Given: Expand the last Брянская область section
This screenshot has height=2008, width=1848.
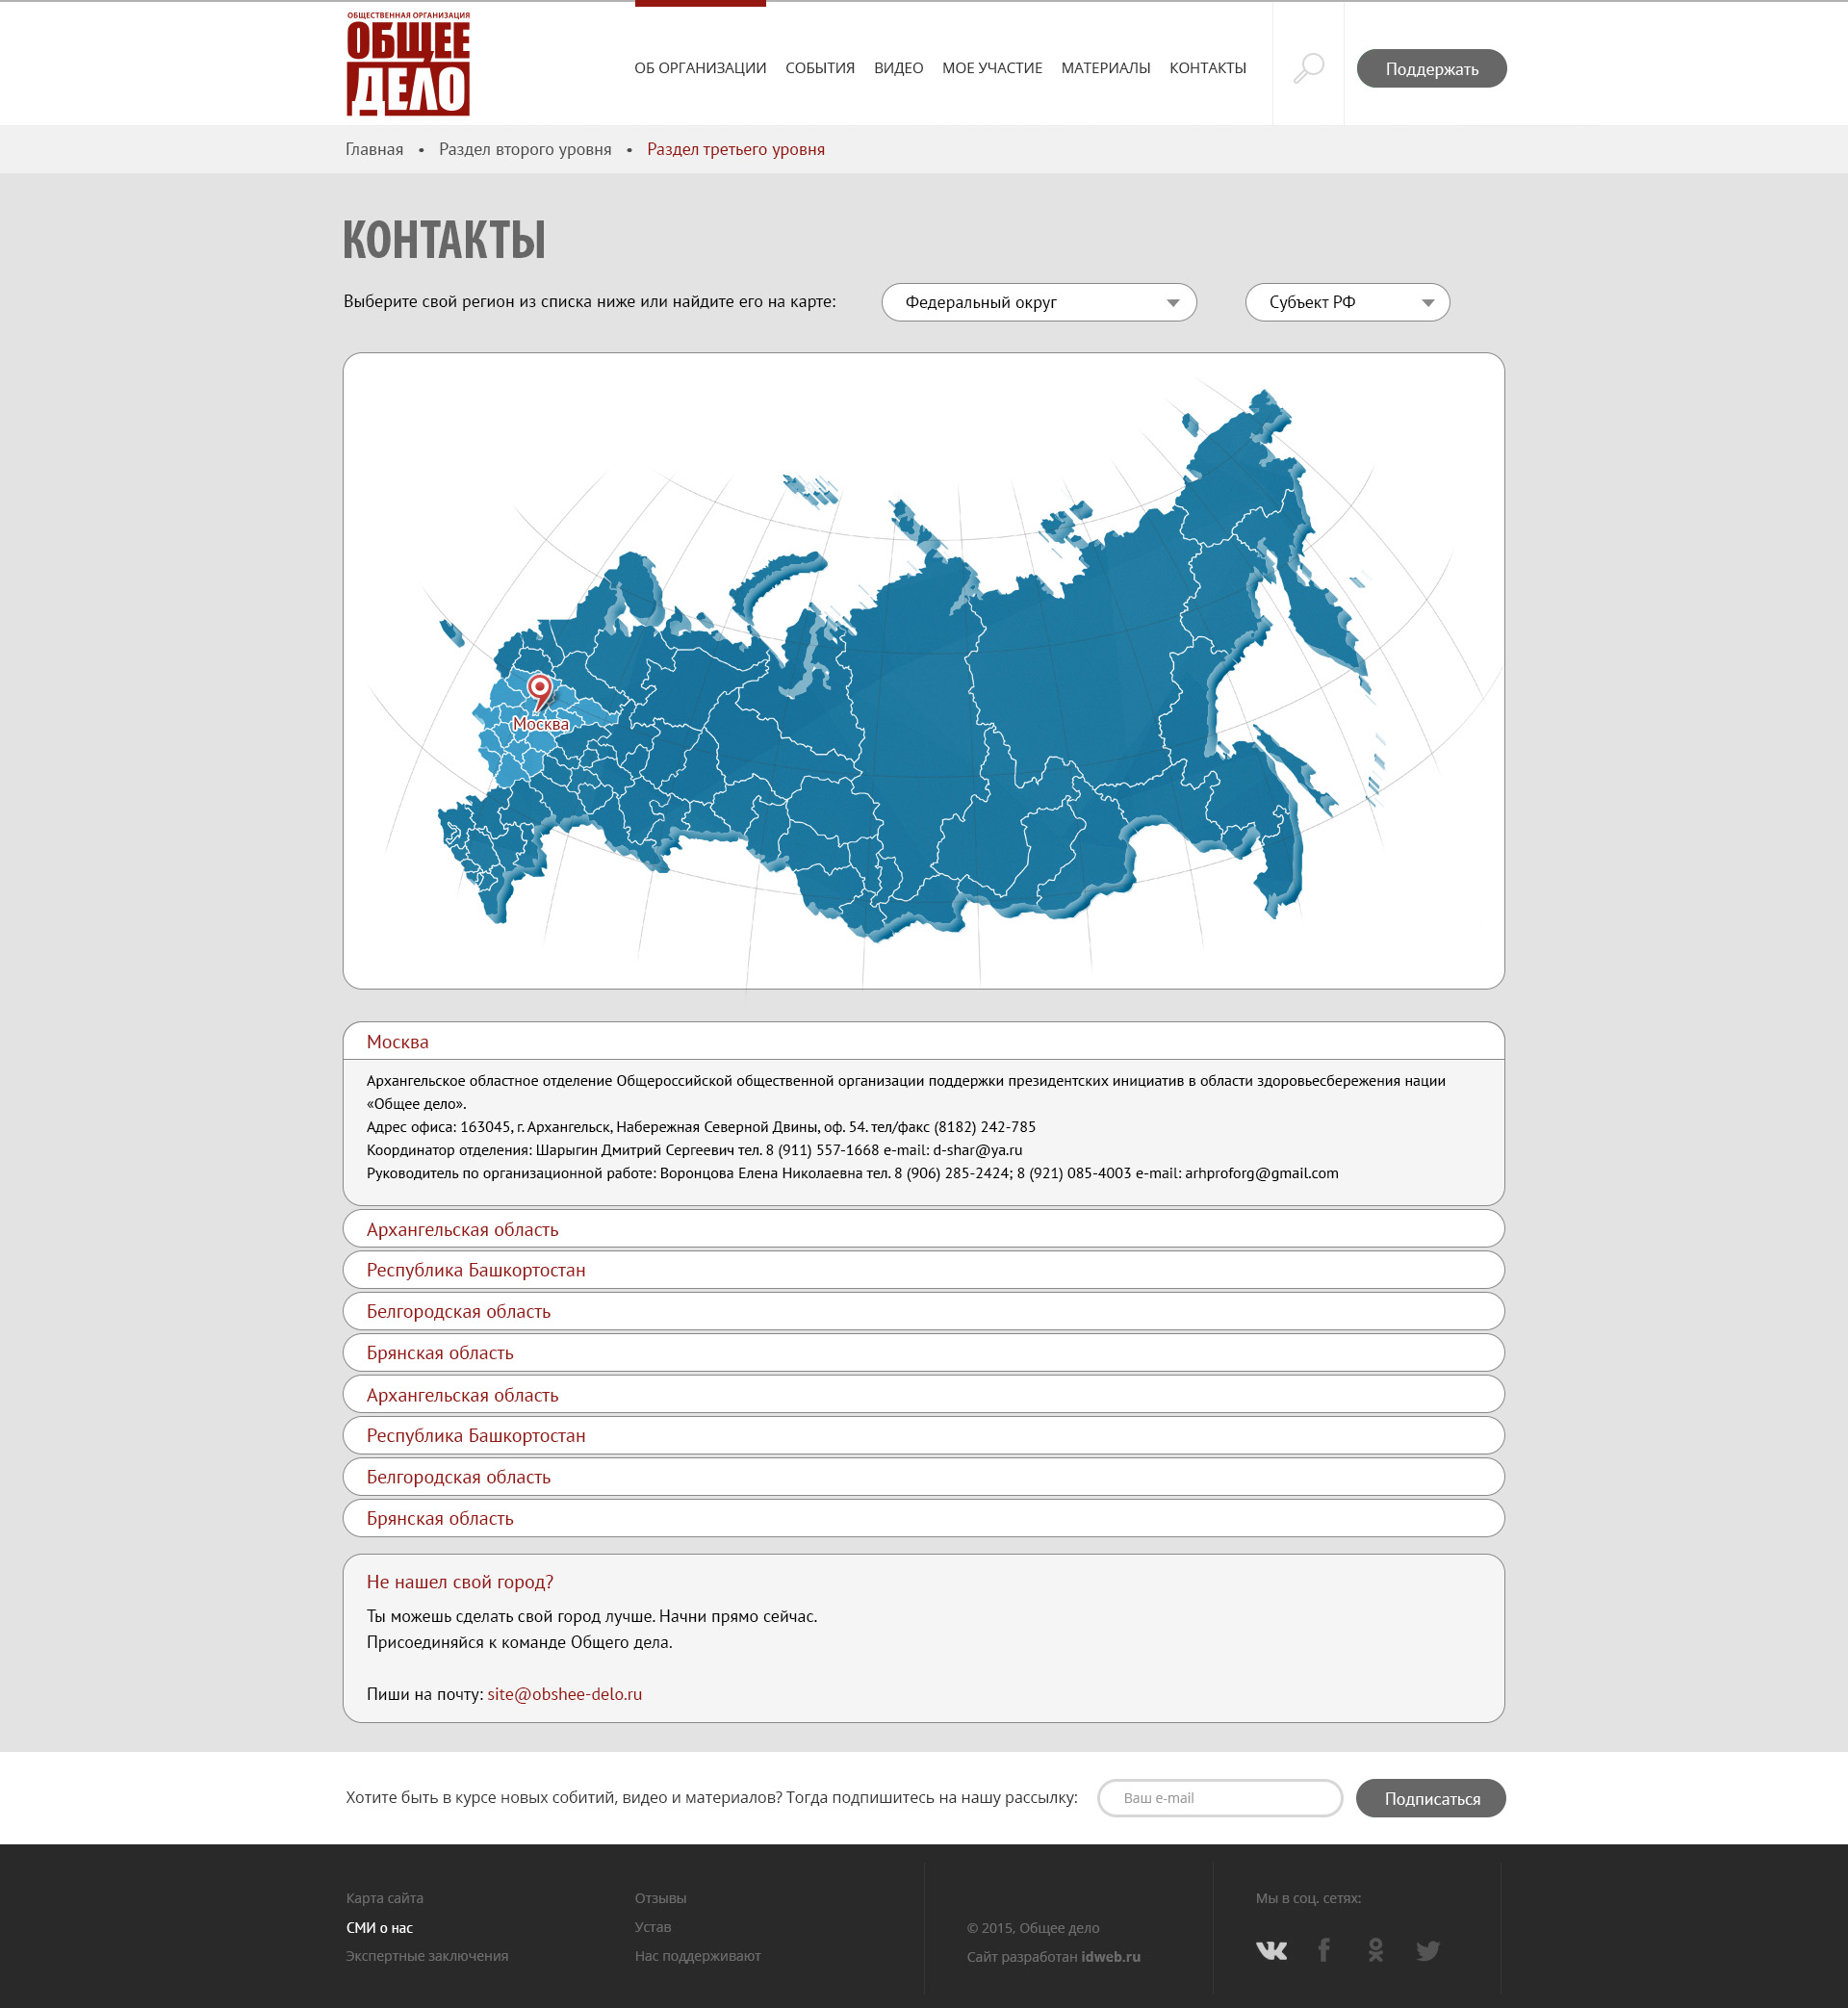Looking at the screenshot, I should coord(440,1518).
